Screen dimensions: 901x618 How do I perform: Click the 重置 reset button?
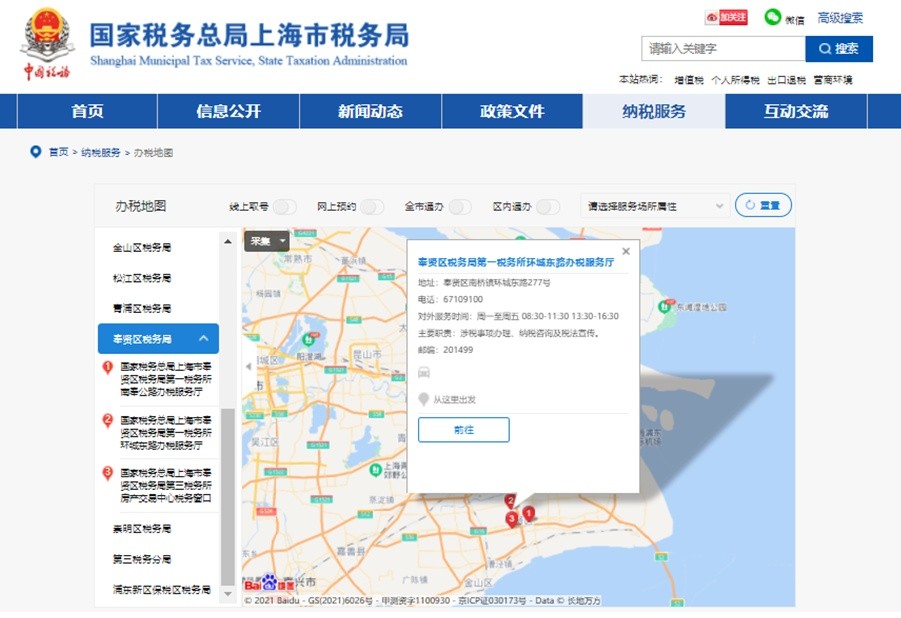click(763, 205)
